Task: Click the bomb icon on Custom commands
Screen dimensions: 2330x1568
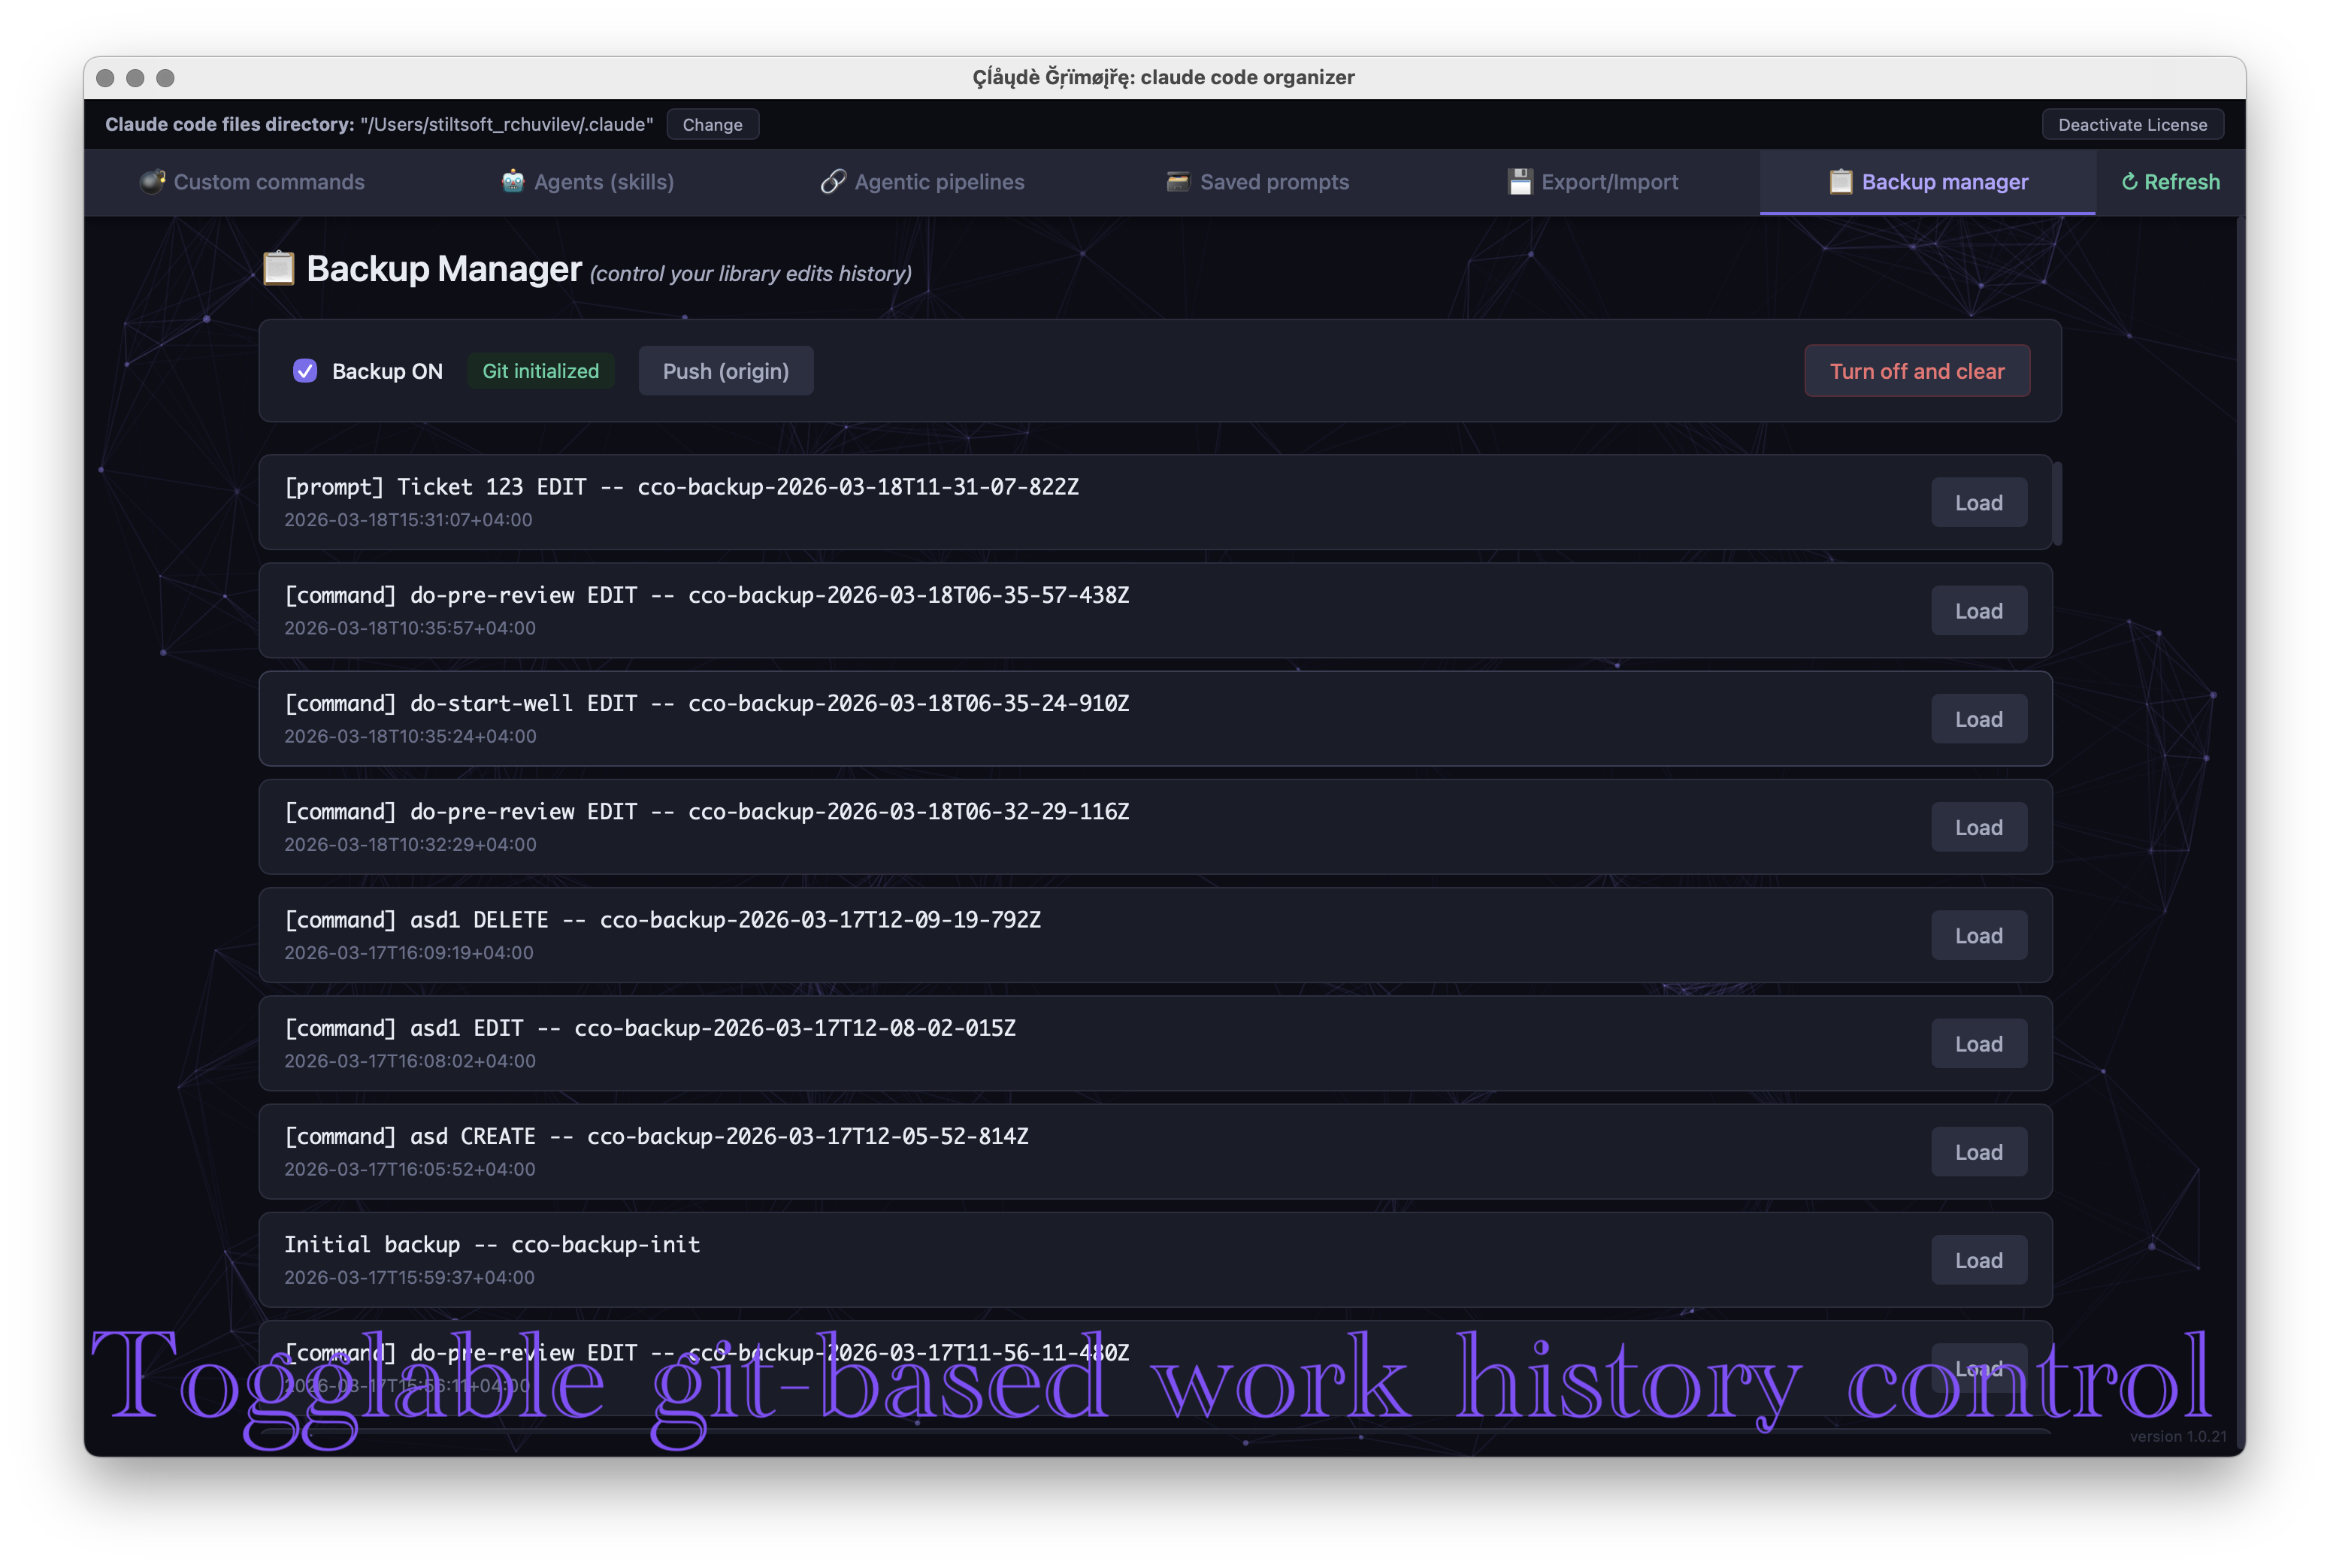Action: (x=152, y=182)
